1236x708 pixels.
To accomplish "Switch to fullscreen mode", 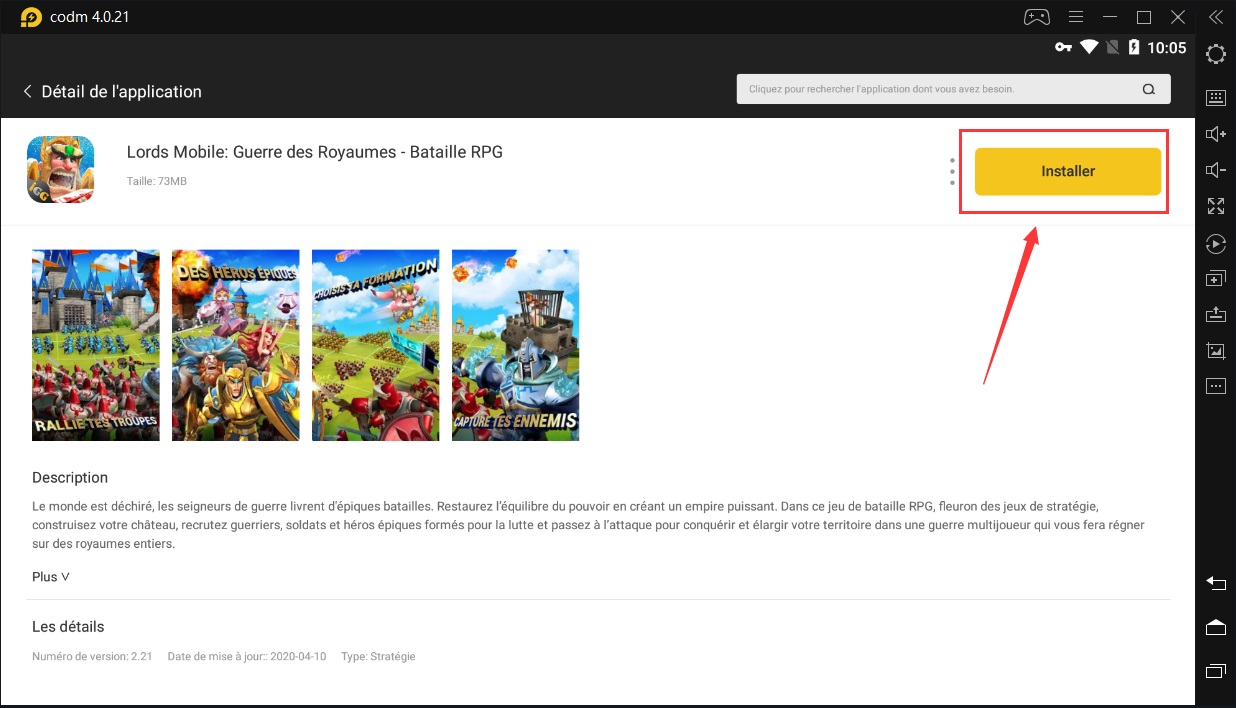I will [1215, 206].
